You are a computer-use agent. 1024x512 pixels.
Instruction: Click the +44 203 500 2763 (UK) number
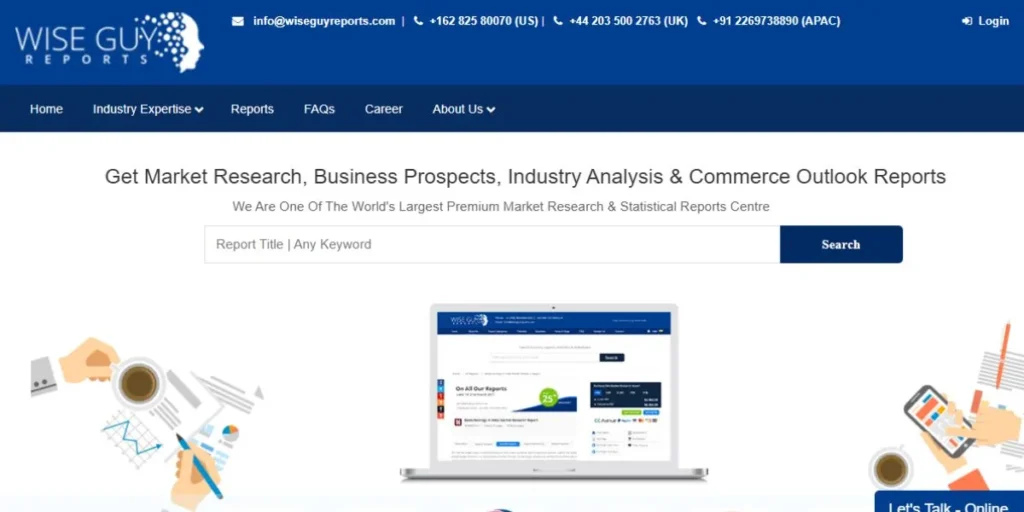click(x=628, y=21)
